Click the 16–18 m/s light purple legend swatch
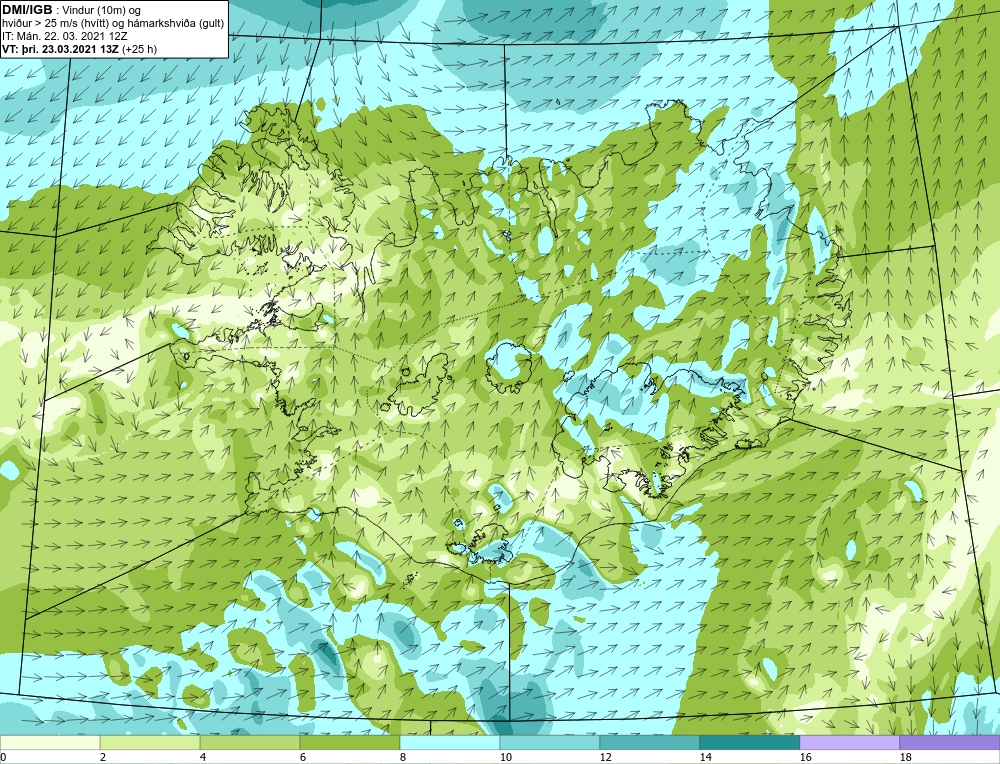Image resolution: width=1000 pixels, height=764 pixels. (849, 742)
